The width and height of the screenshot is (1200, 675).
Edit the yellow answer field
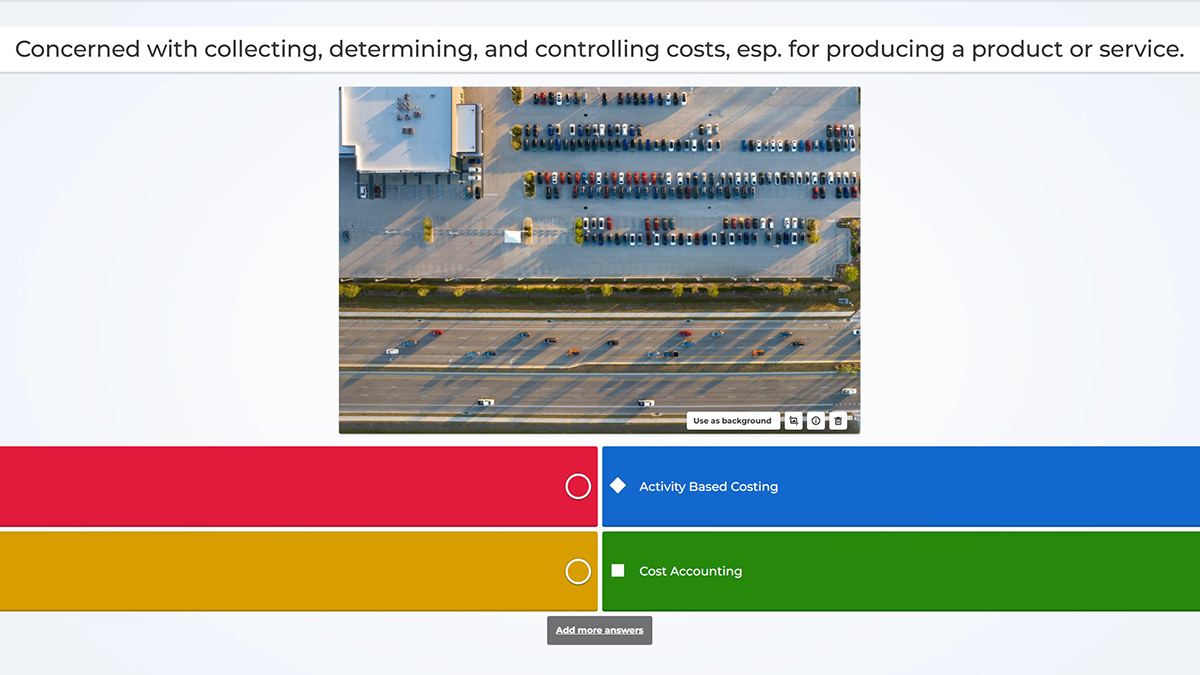click(280, 571)
